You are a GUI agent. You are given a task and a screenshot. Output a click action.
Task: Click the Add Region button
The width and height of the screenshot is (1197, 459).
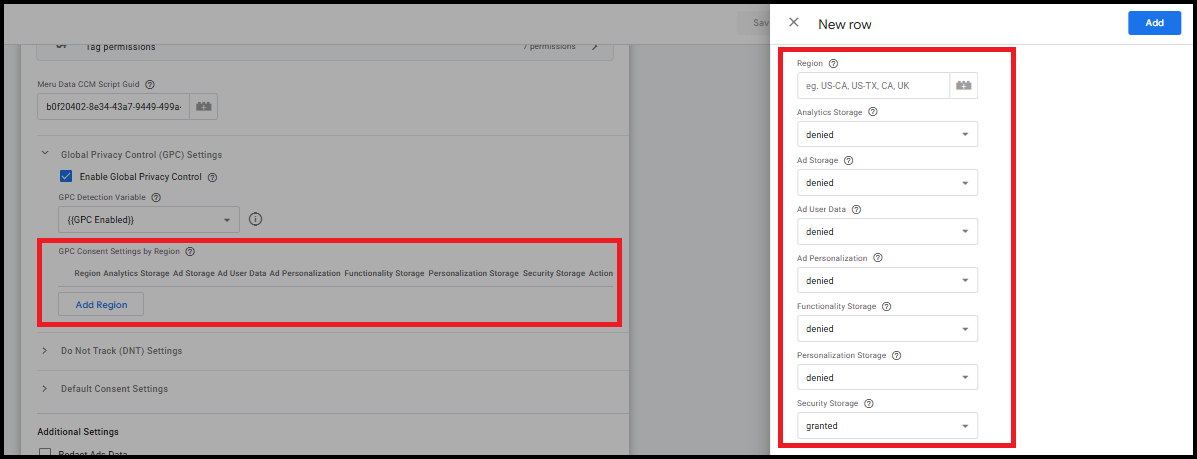101,304
